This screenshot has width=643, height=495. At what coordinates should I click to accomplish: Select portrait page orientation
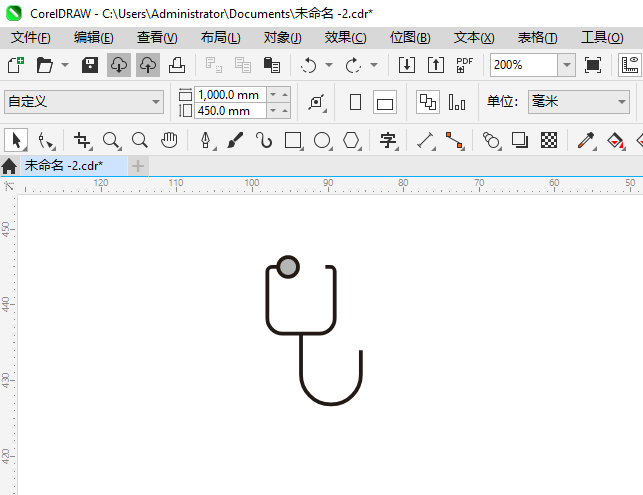[x=356, y=102]
